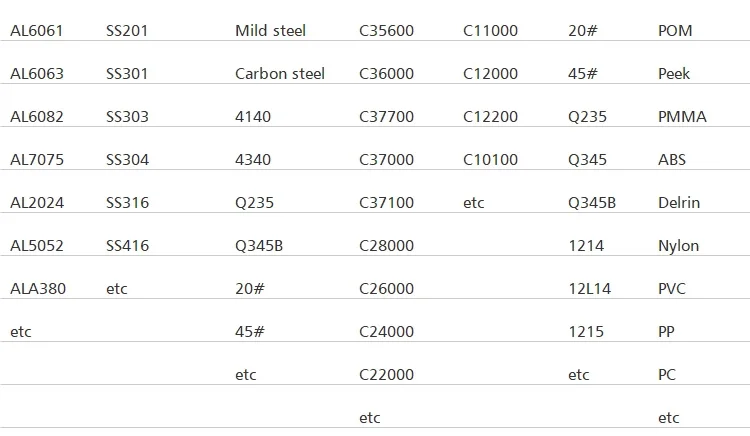750x436 pixels.
Task: Select the Peek material entry
Action: pos(674,74)
